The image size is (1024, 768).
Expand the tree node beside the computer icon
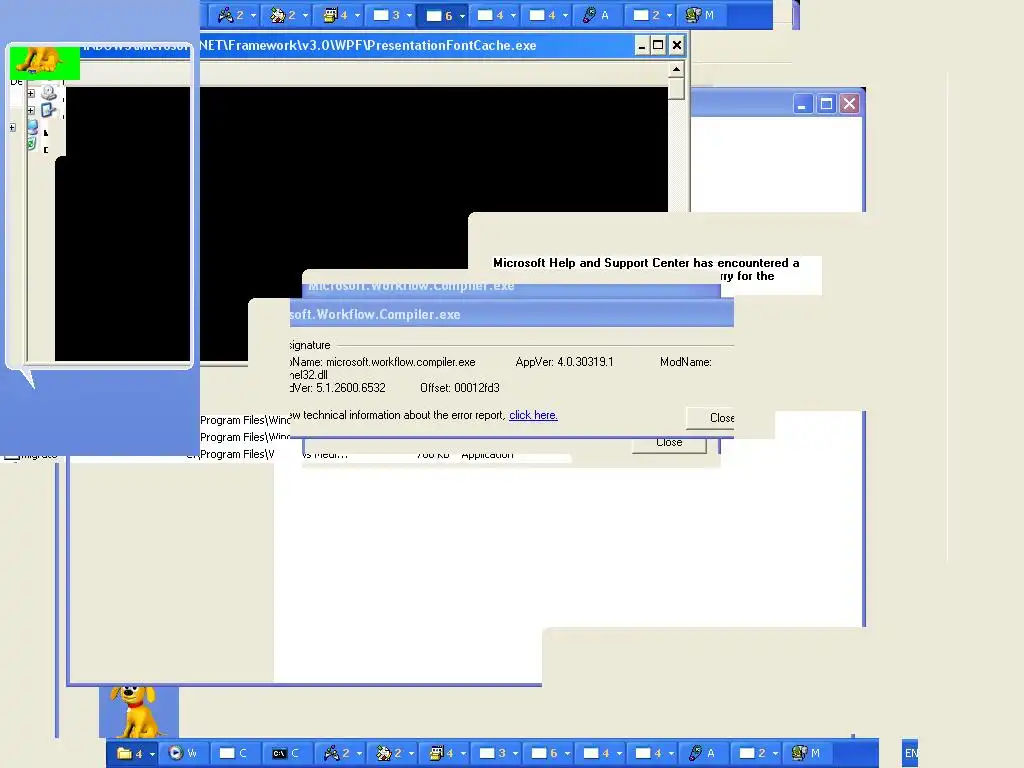click(x=31, y=93)
